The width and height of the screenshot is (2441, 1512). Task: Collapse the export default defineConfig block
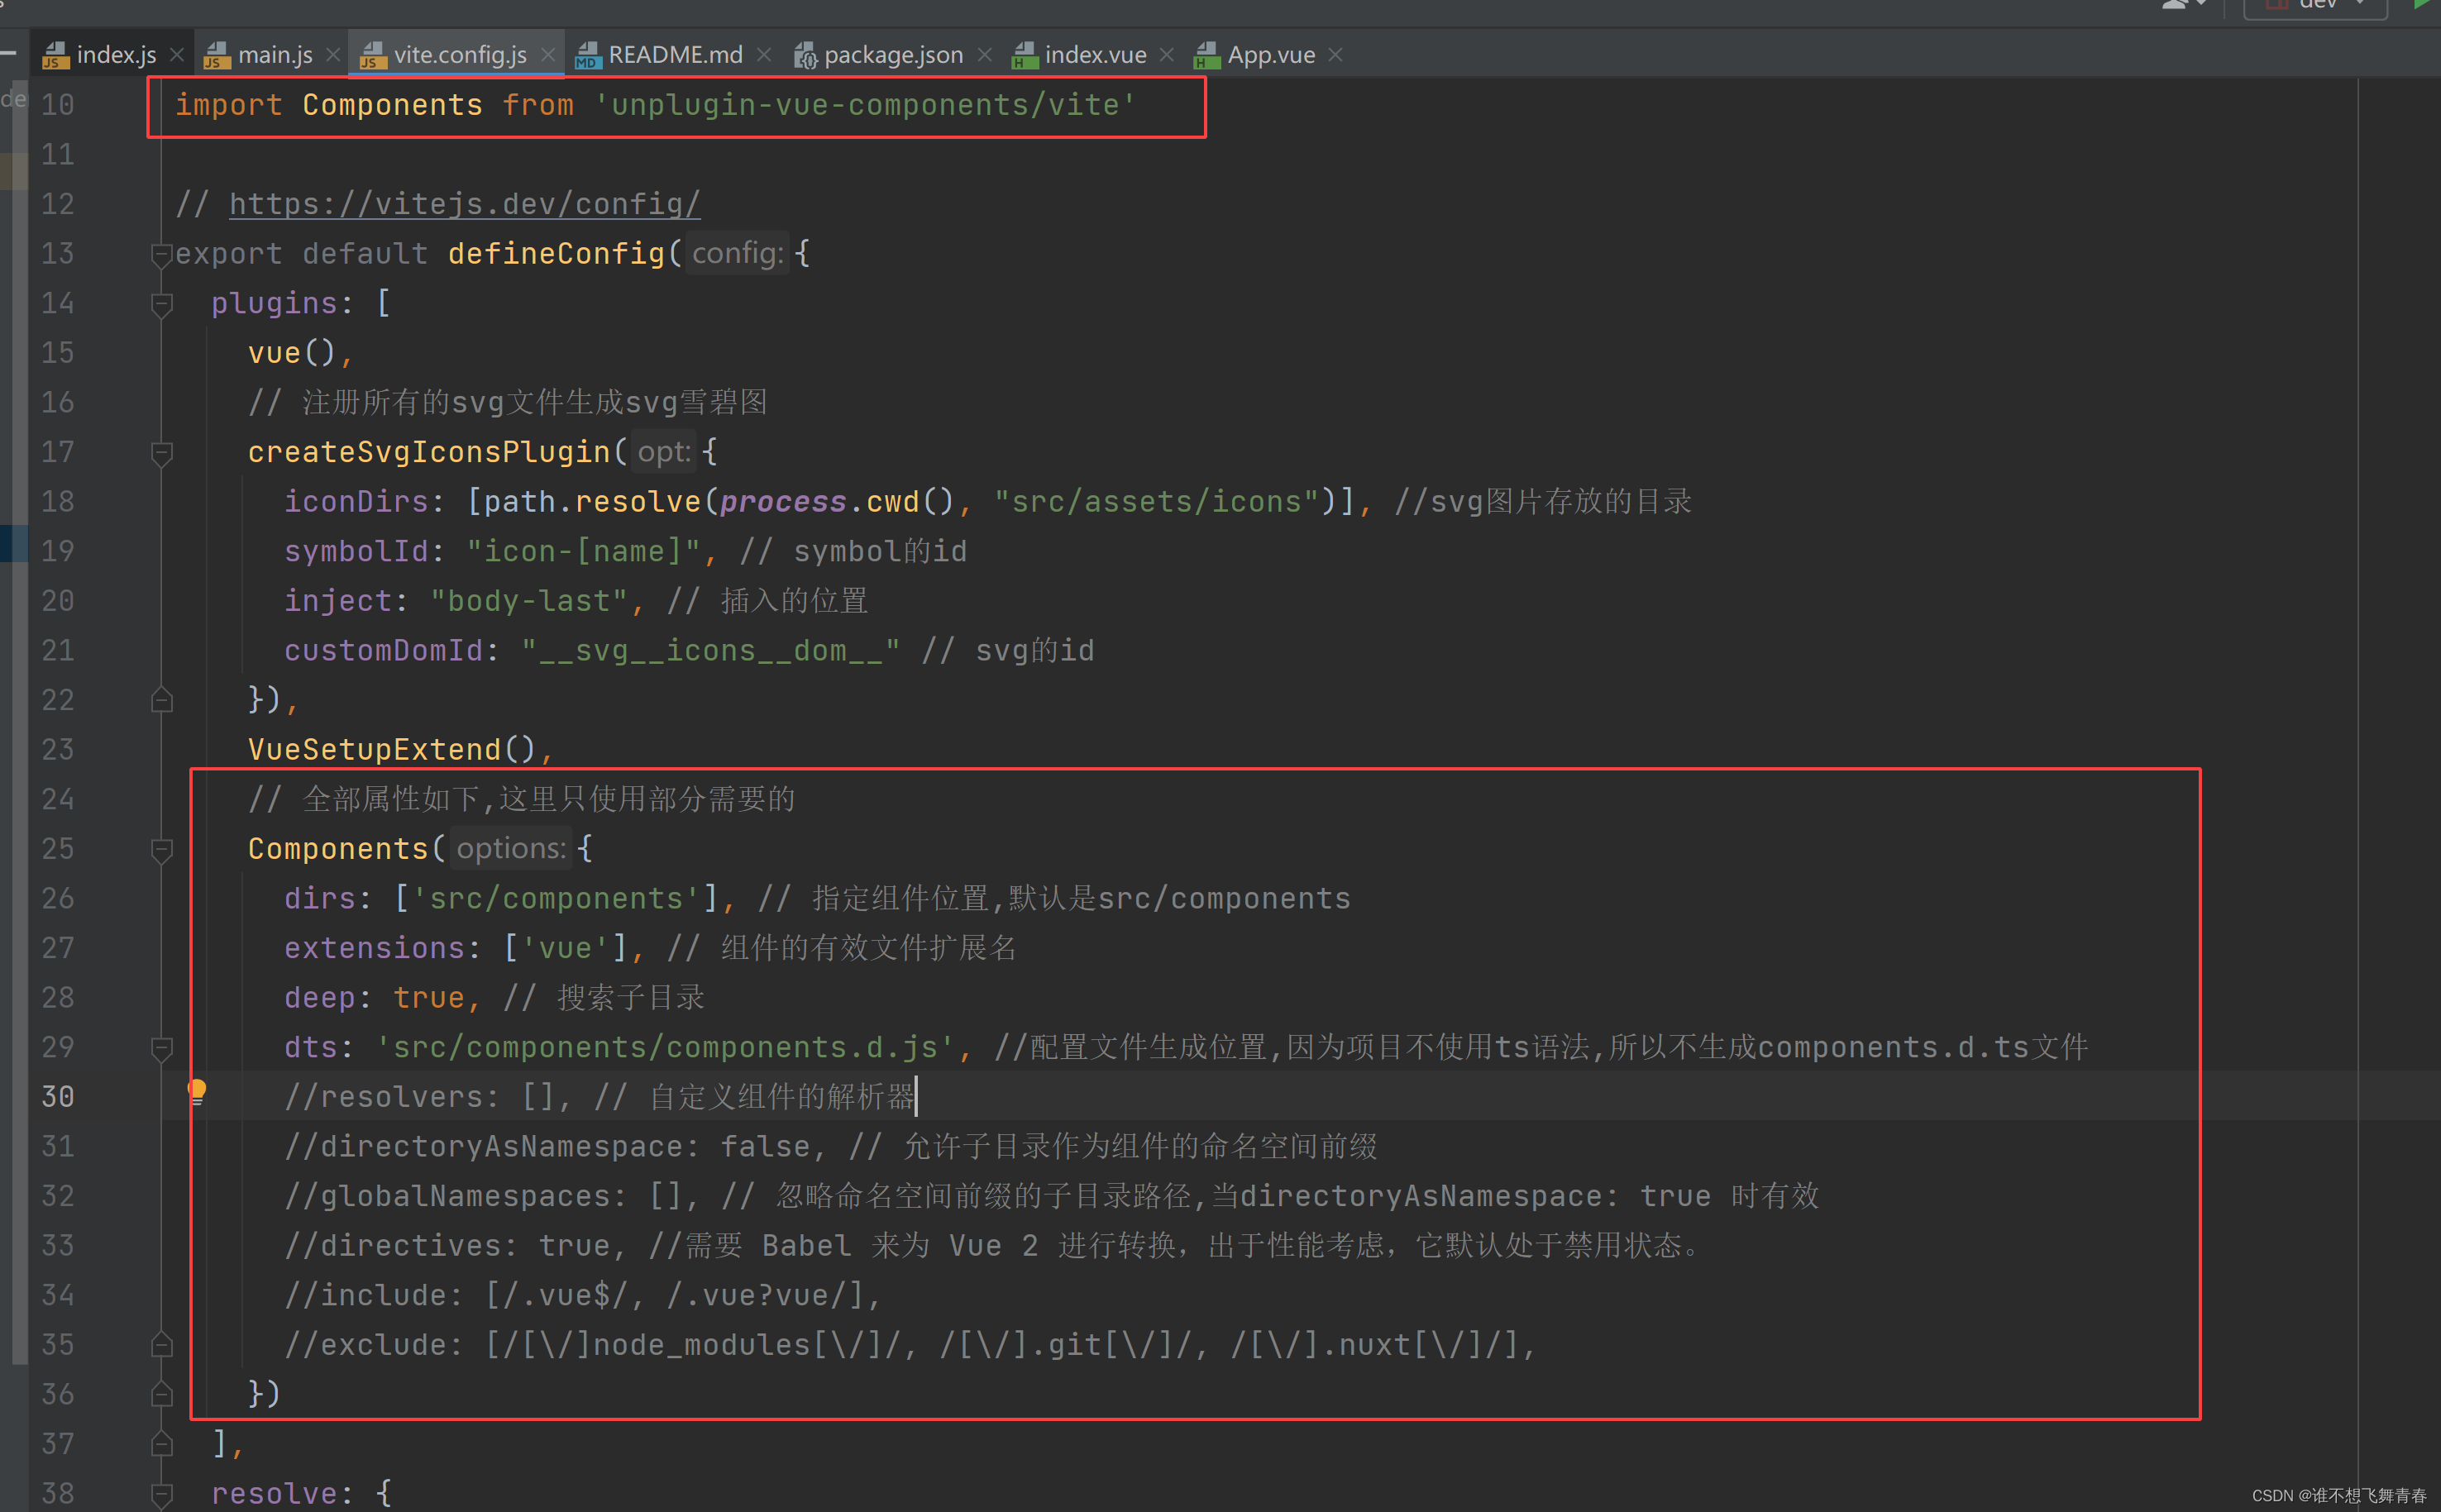[161, 254]
